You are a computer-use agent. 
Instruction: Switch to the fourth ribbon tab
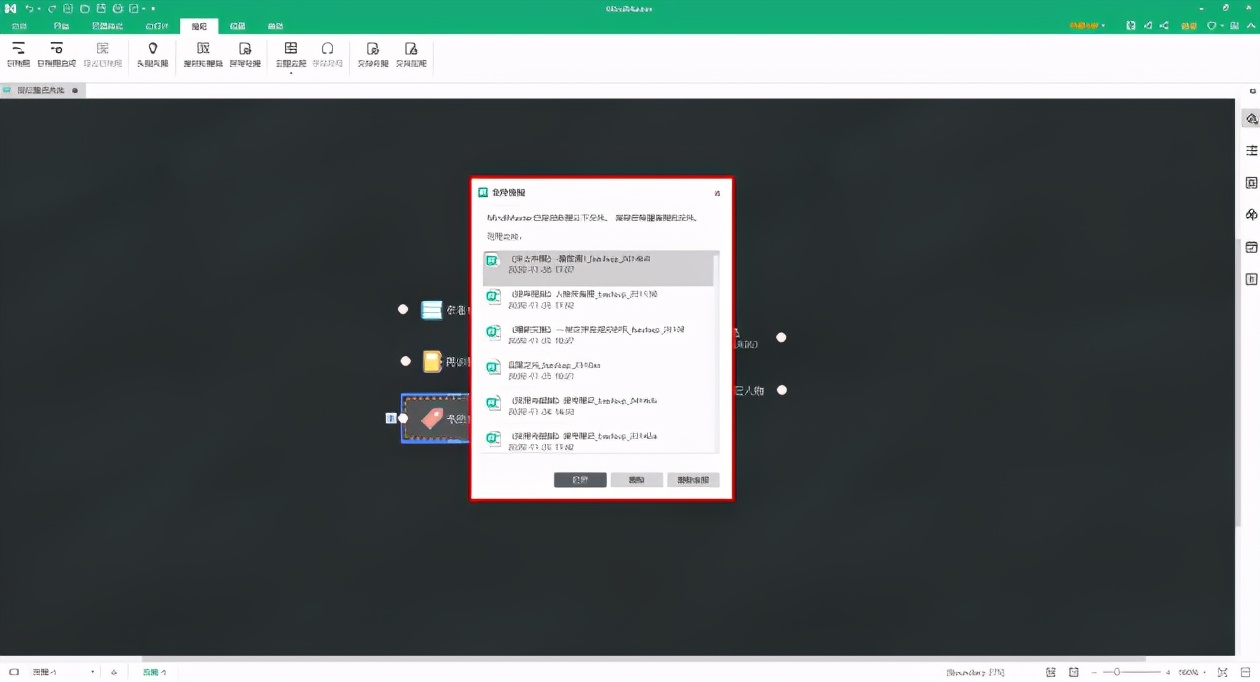pyautogui.click(x=156, y=26)
